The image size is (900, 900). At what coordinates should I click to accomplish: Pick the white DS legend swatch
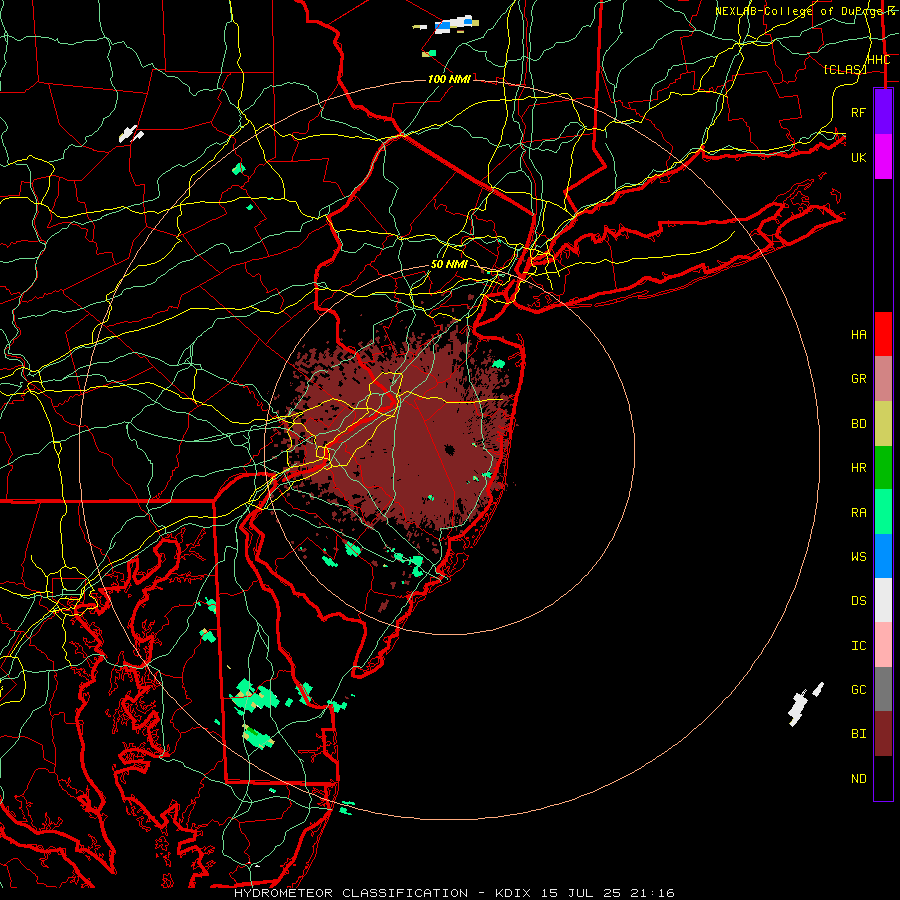(x=883, y=600)
